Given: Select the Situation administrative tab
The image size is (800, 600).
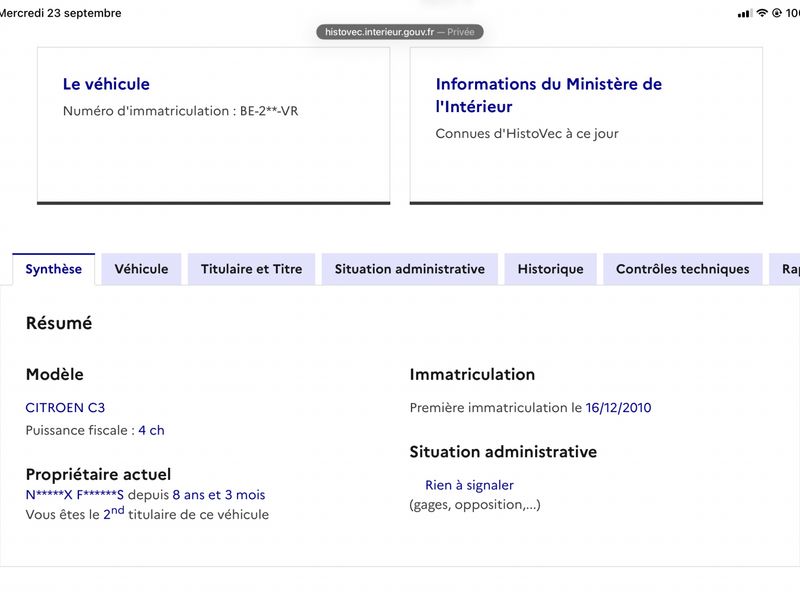Looking at the screenshot, I should pos(410,269).
